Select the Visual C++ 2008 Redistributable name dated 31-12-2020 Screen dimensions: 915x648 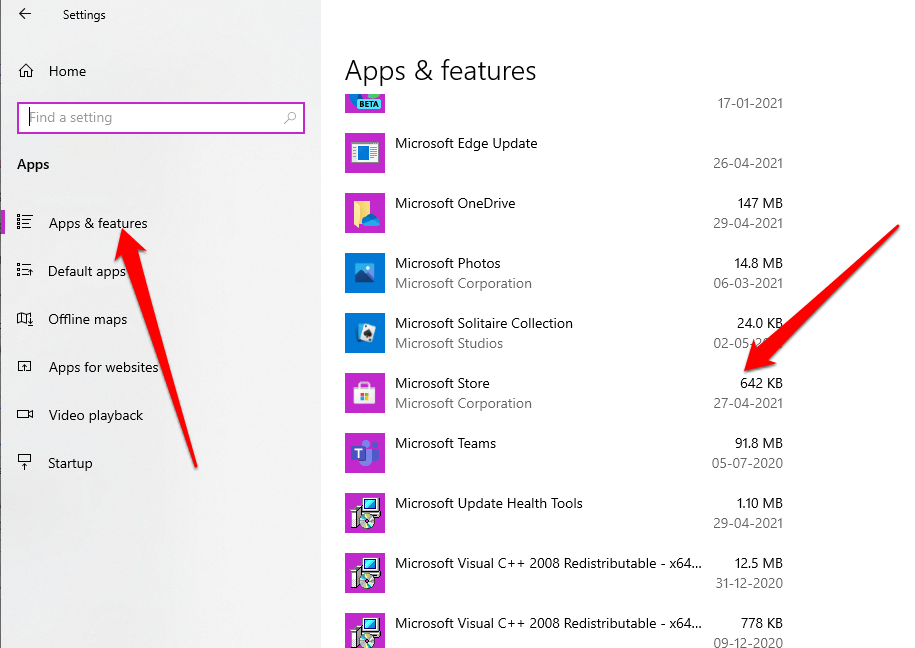point(549,563)
